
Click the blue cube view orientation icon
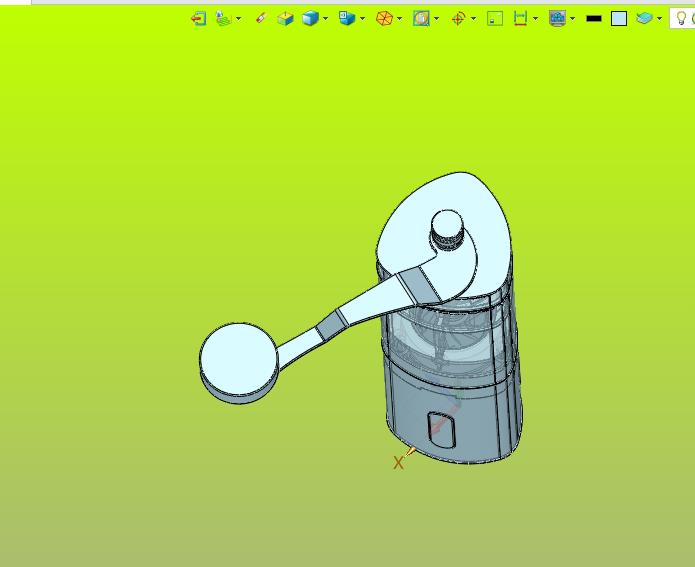point(347,18)
